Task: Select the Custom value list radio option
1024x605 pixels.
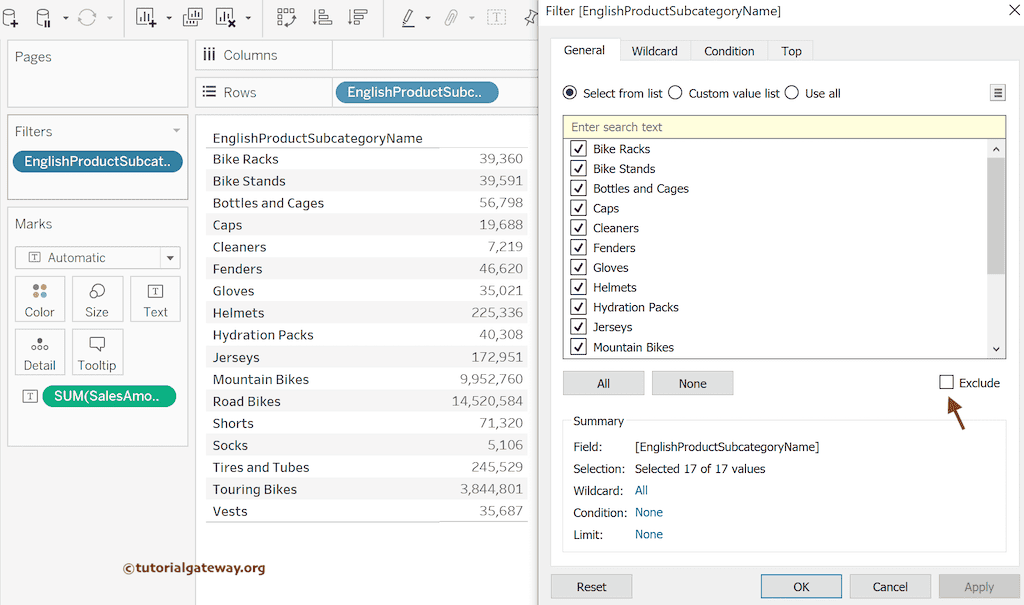Action: (x=676, y=93)
